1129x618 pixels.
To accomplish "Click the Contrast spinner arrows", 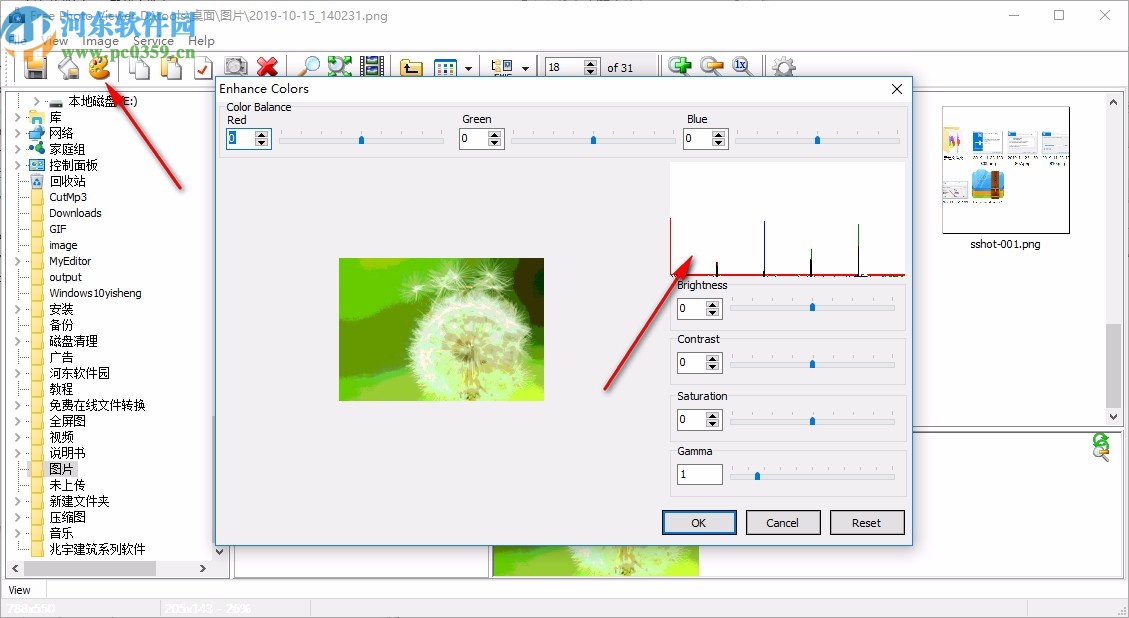I will tap(713, 362).
